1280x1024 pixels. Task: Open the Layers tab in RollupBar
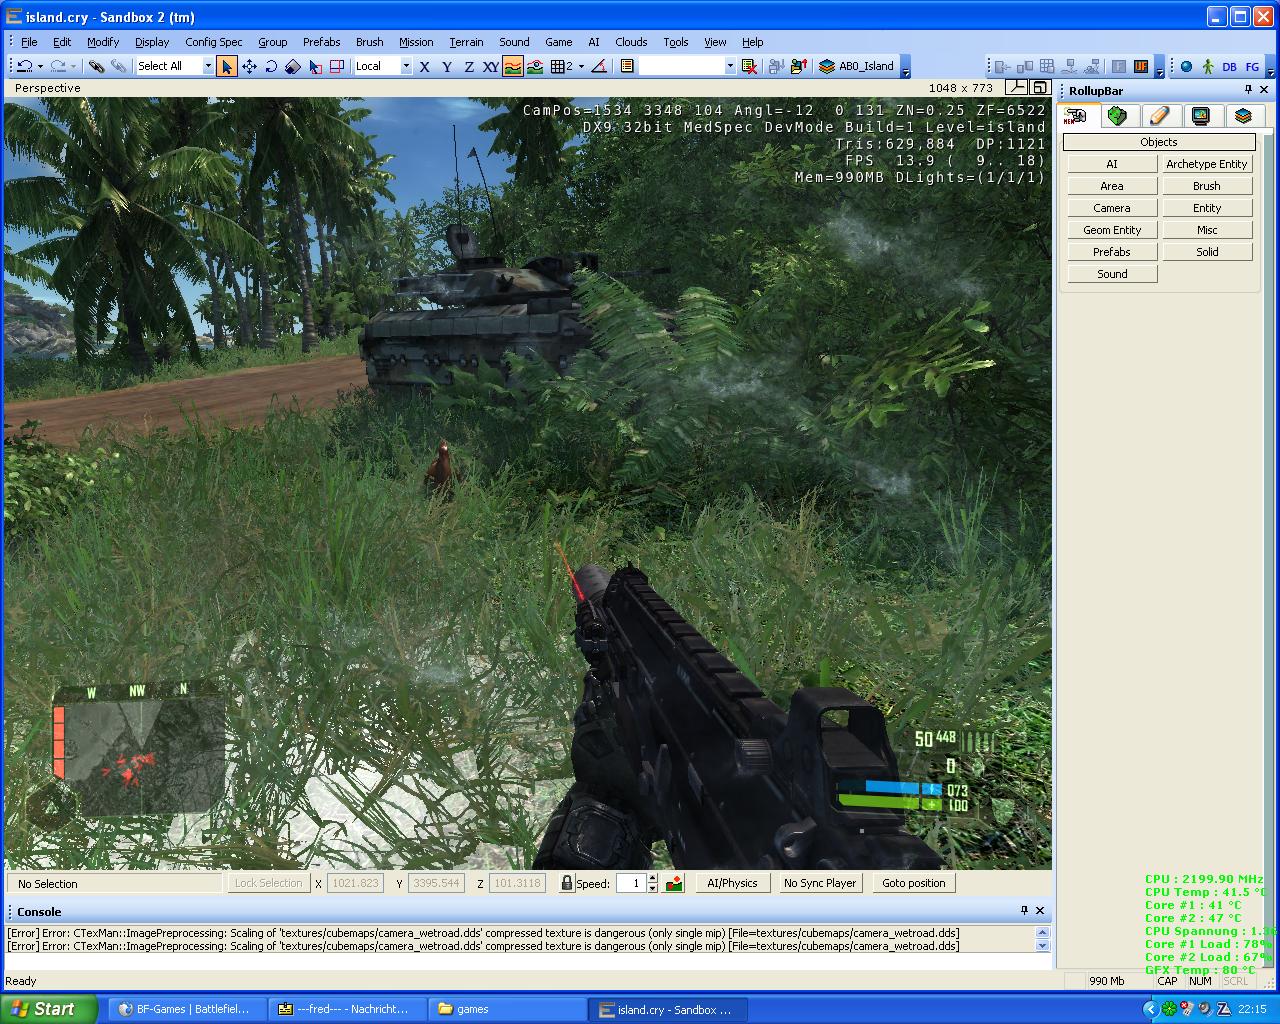[1243, 116]
